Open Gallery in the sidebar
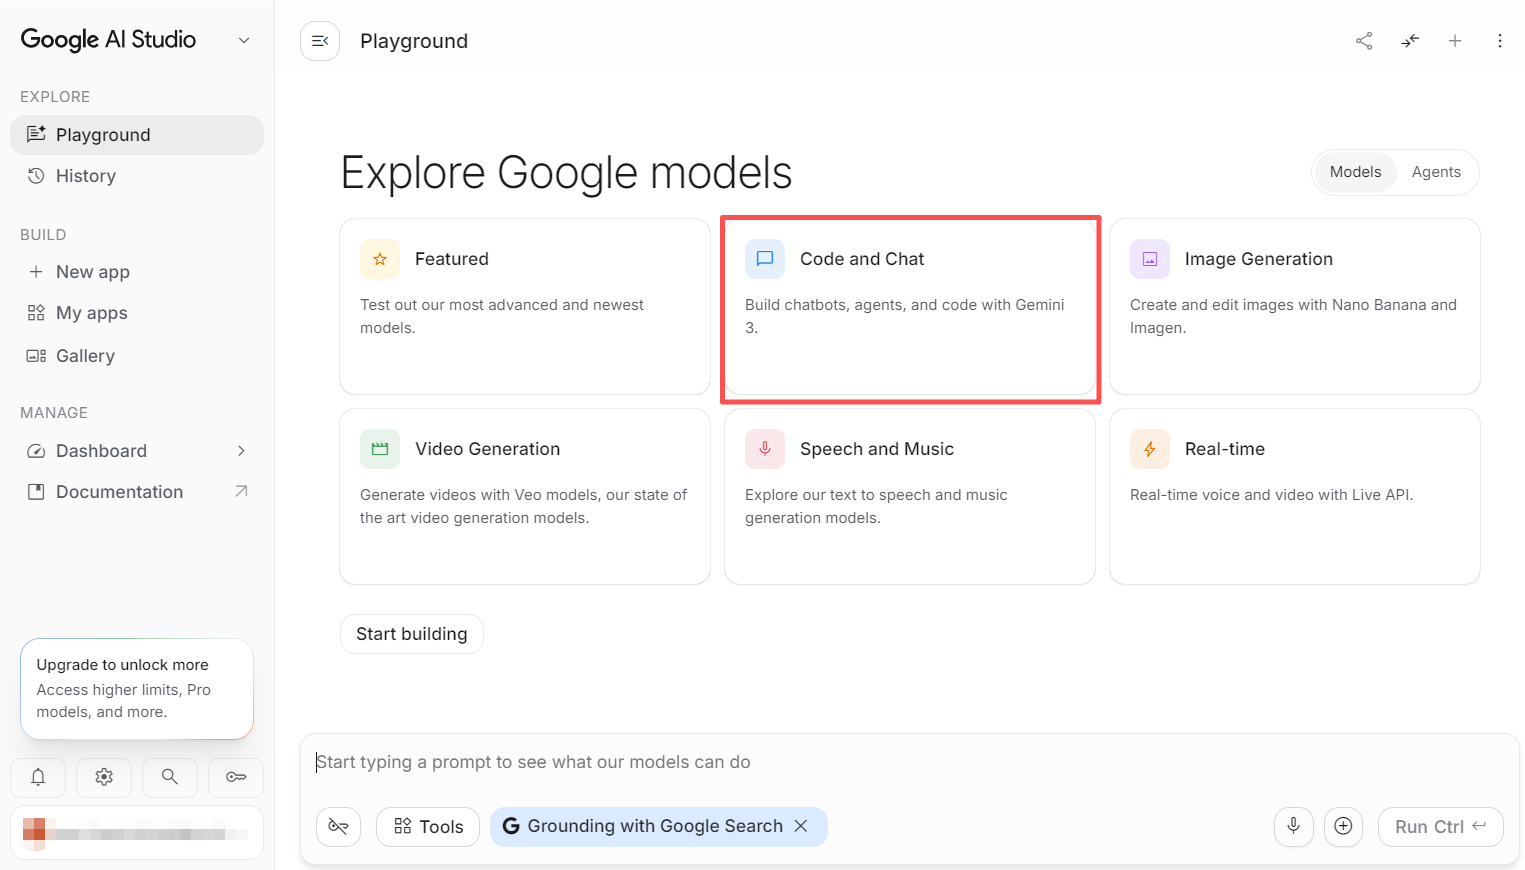Screen dimensions: 1525x870 137,356
